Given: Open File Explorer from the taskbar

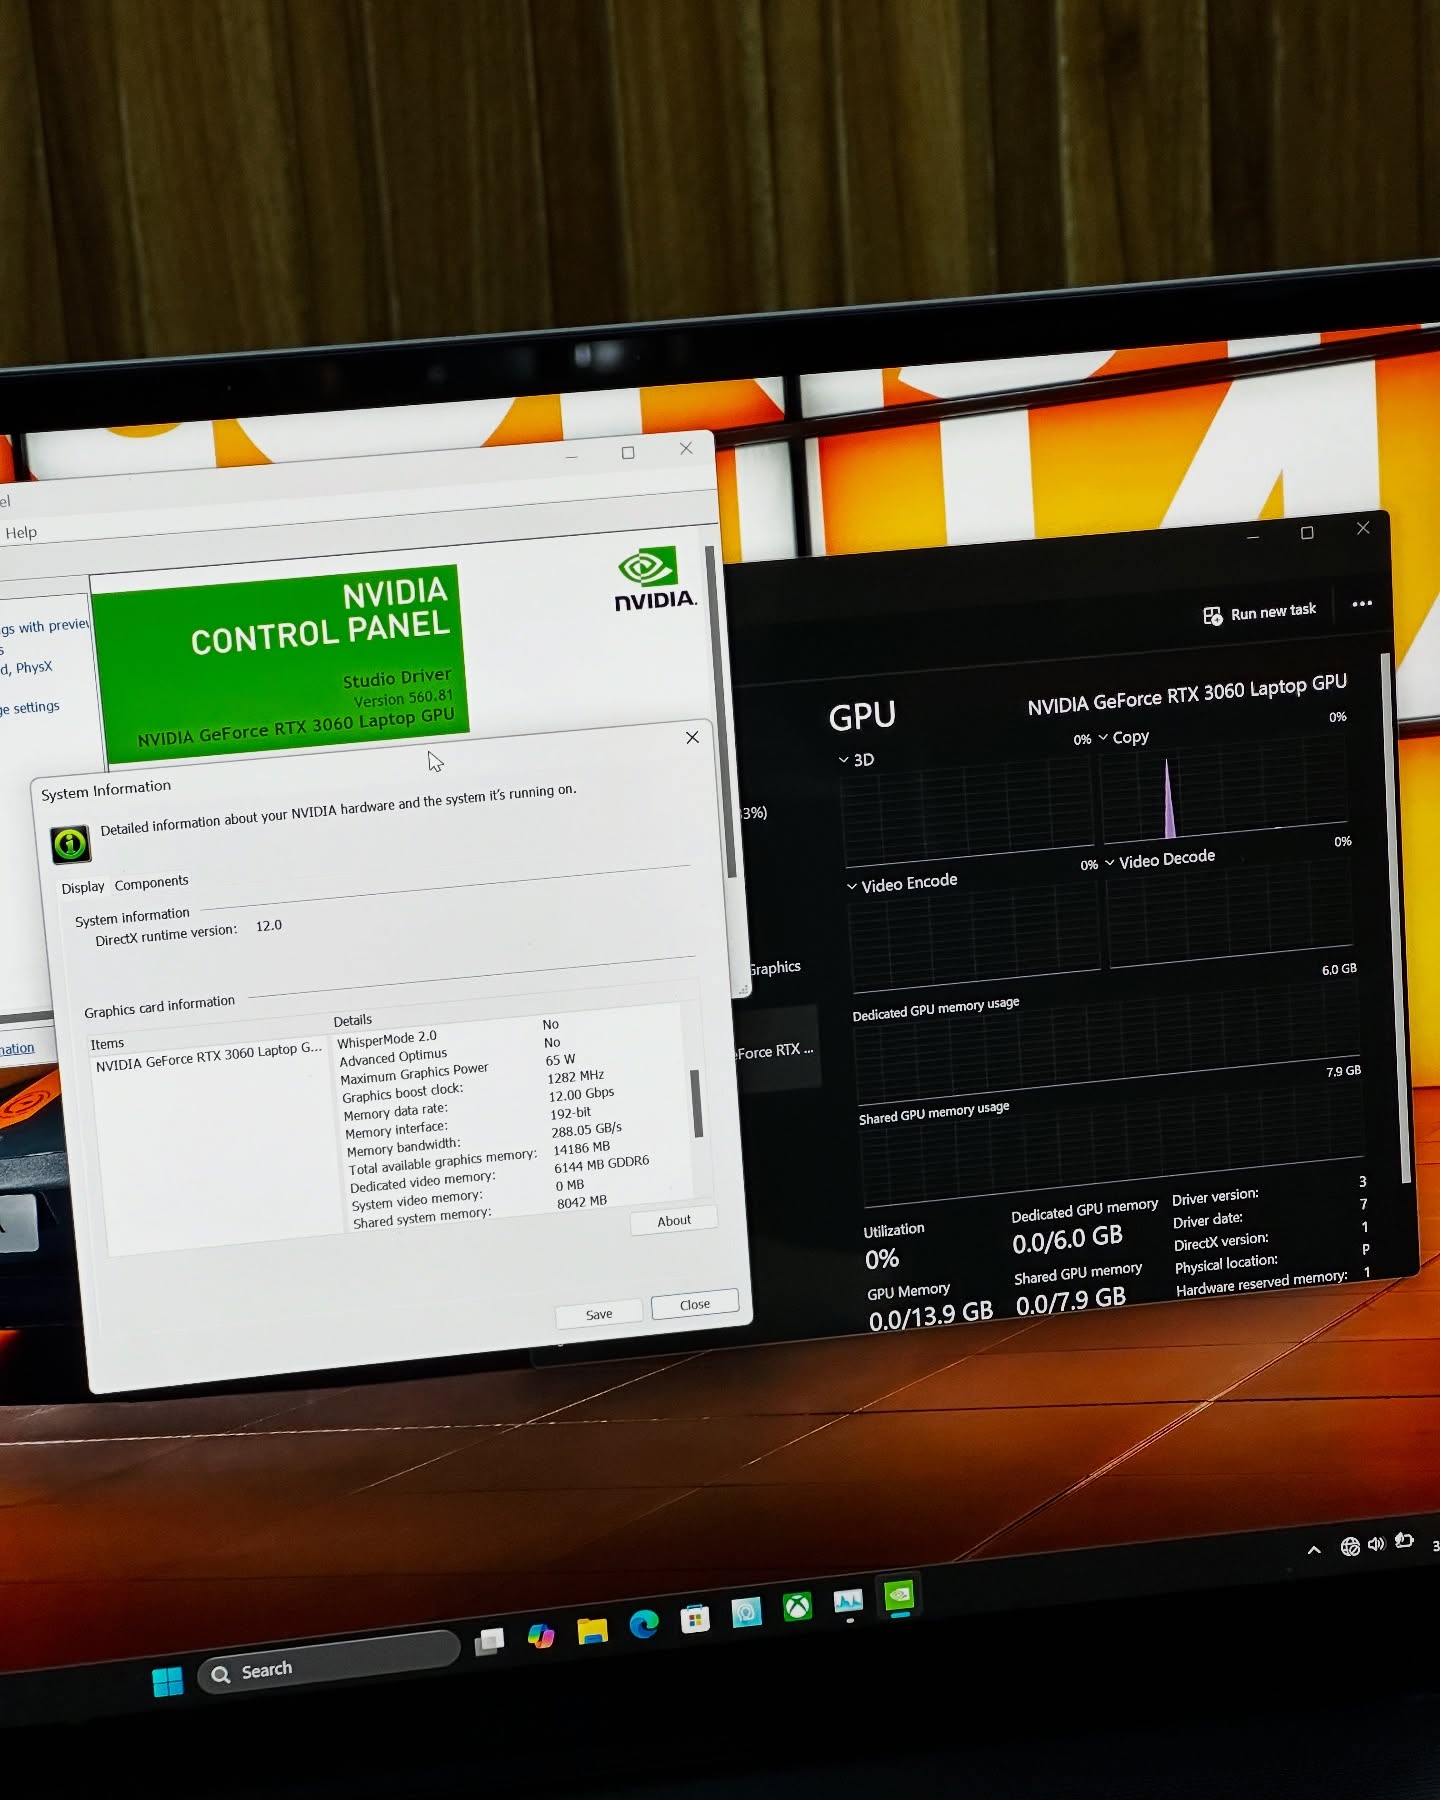Looking at the screenshot, I should coord(592,1631).
